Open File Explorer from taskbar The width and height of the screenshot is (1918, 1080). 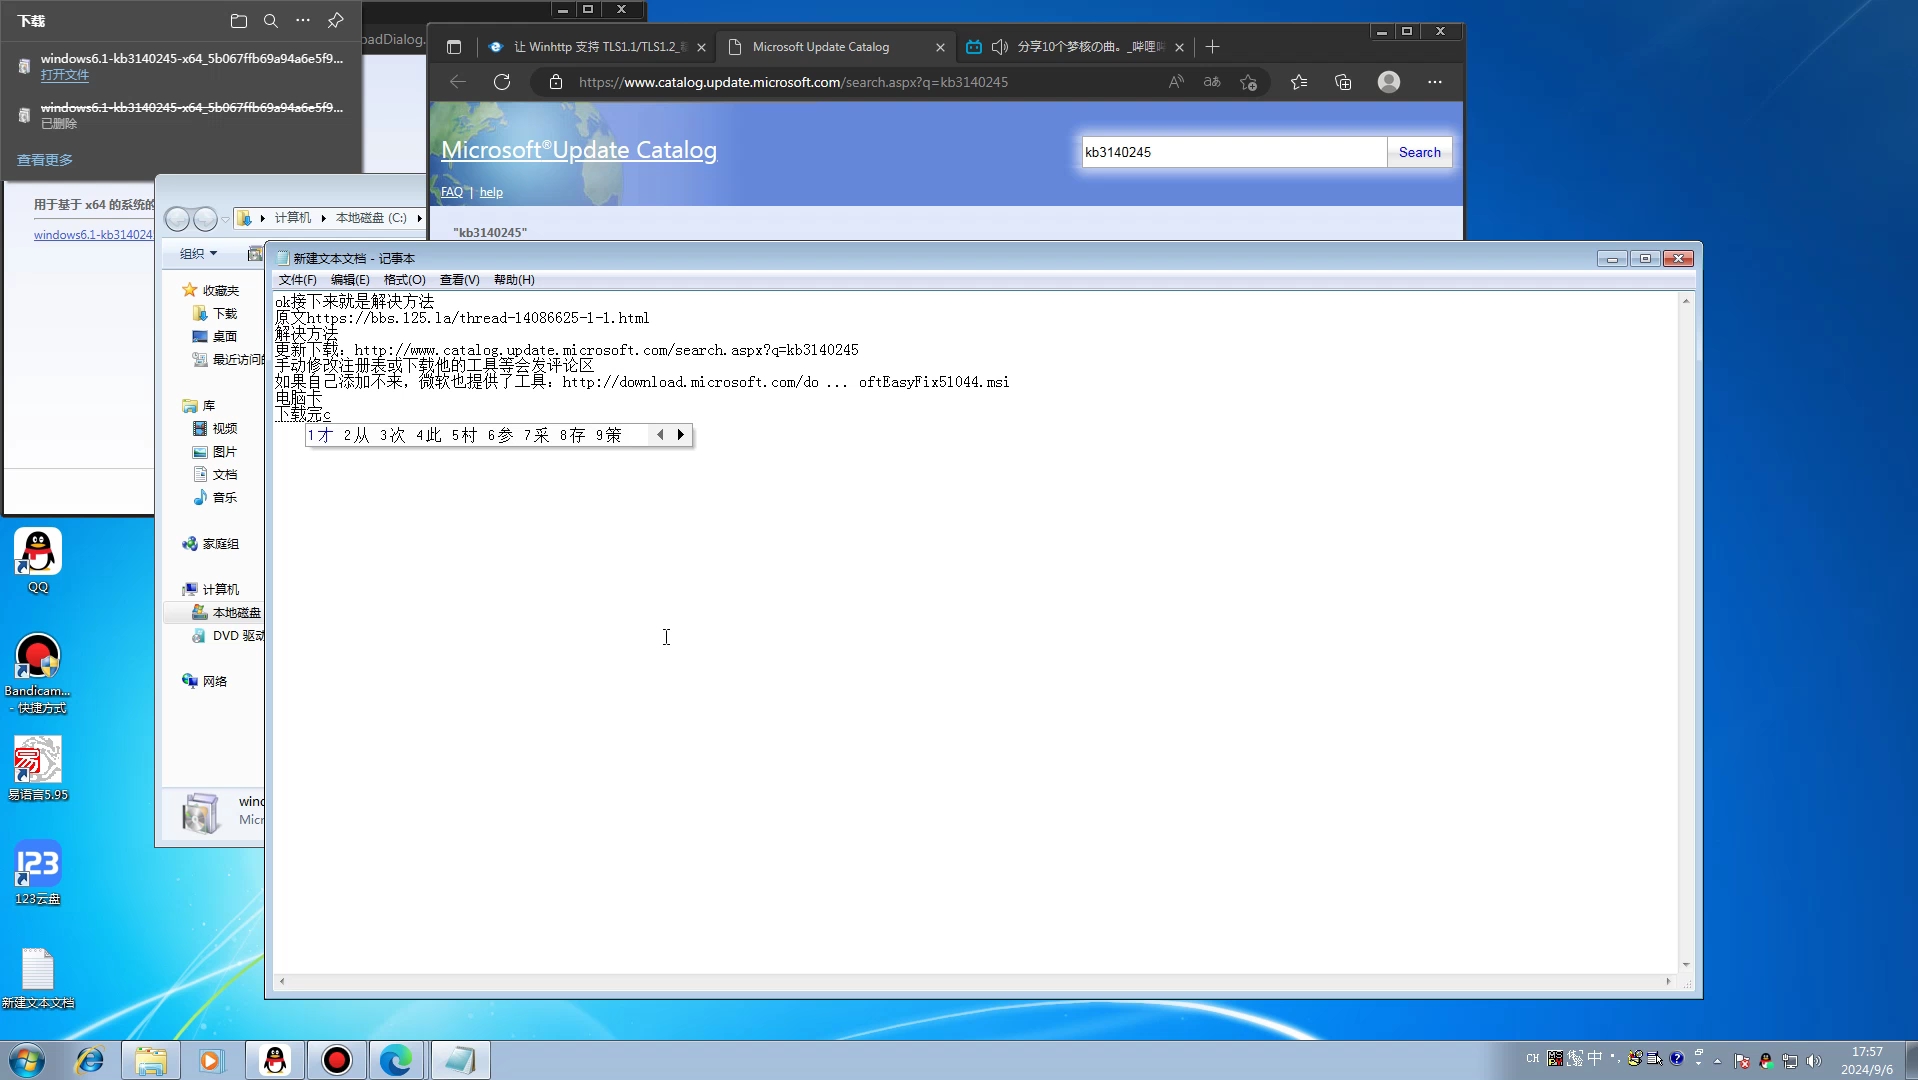[x=151, y=1060]
